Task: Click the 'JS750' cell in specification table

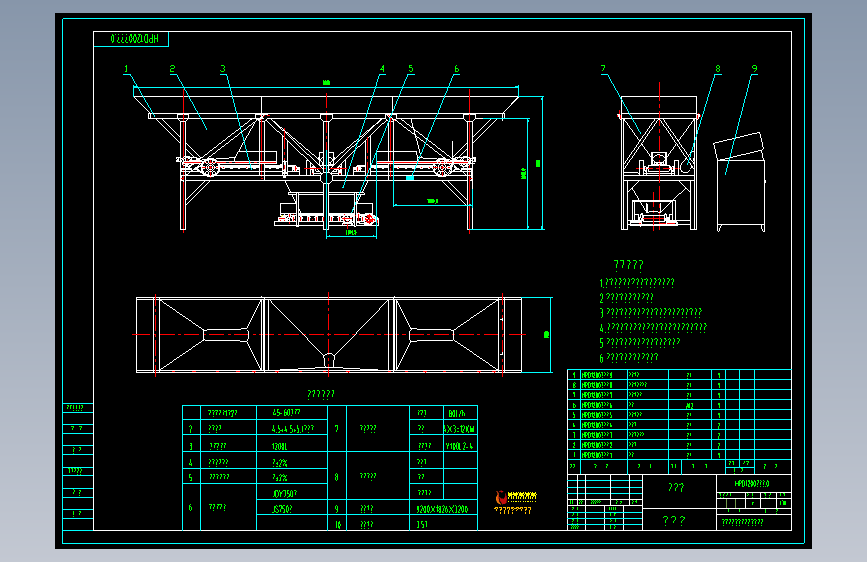Action: (292, 509)
